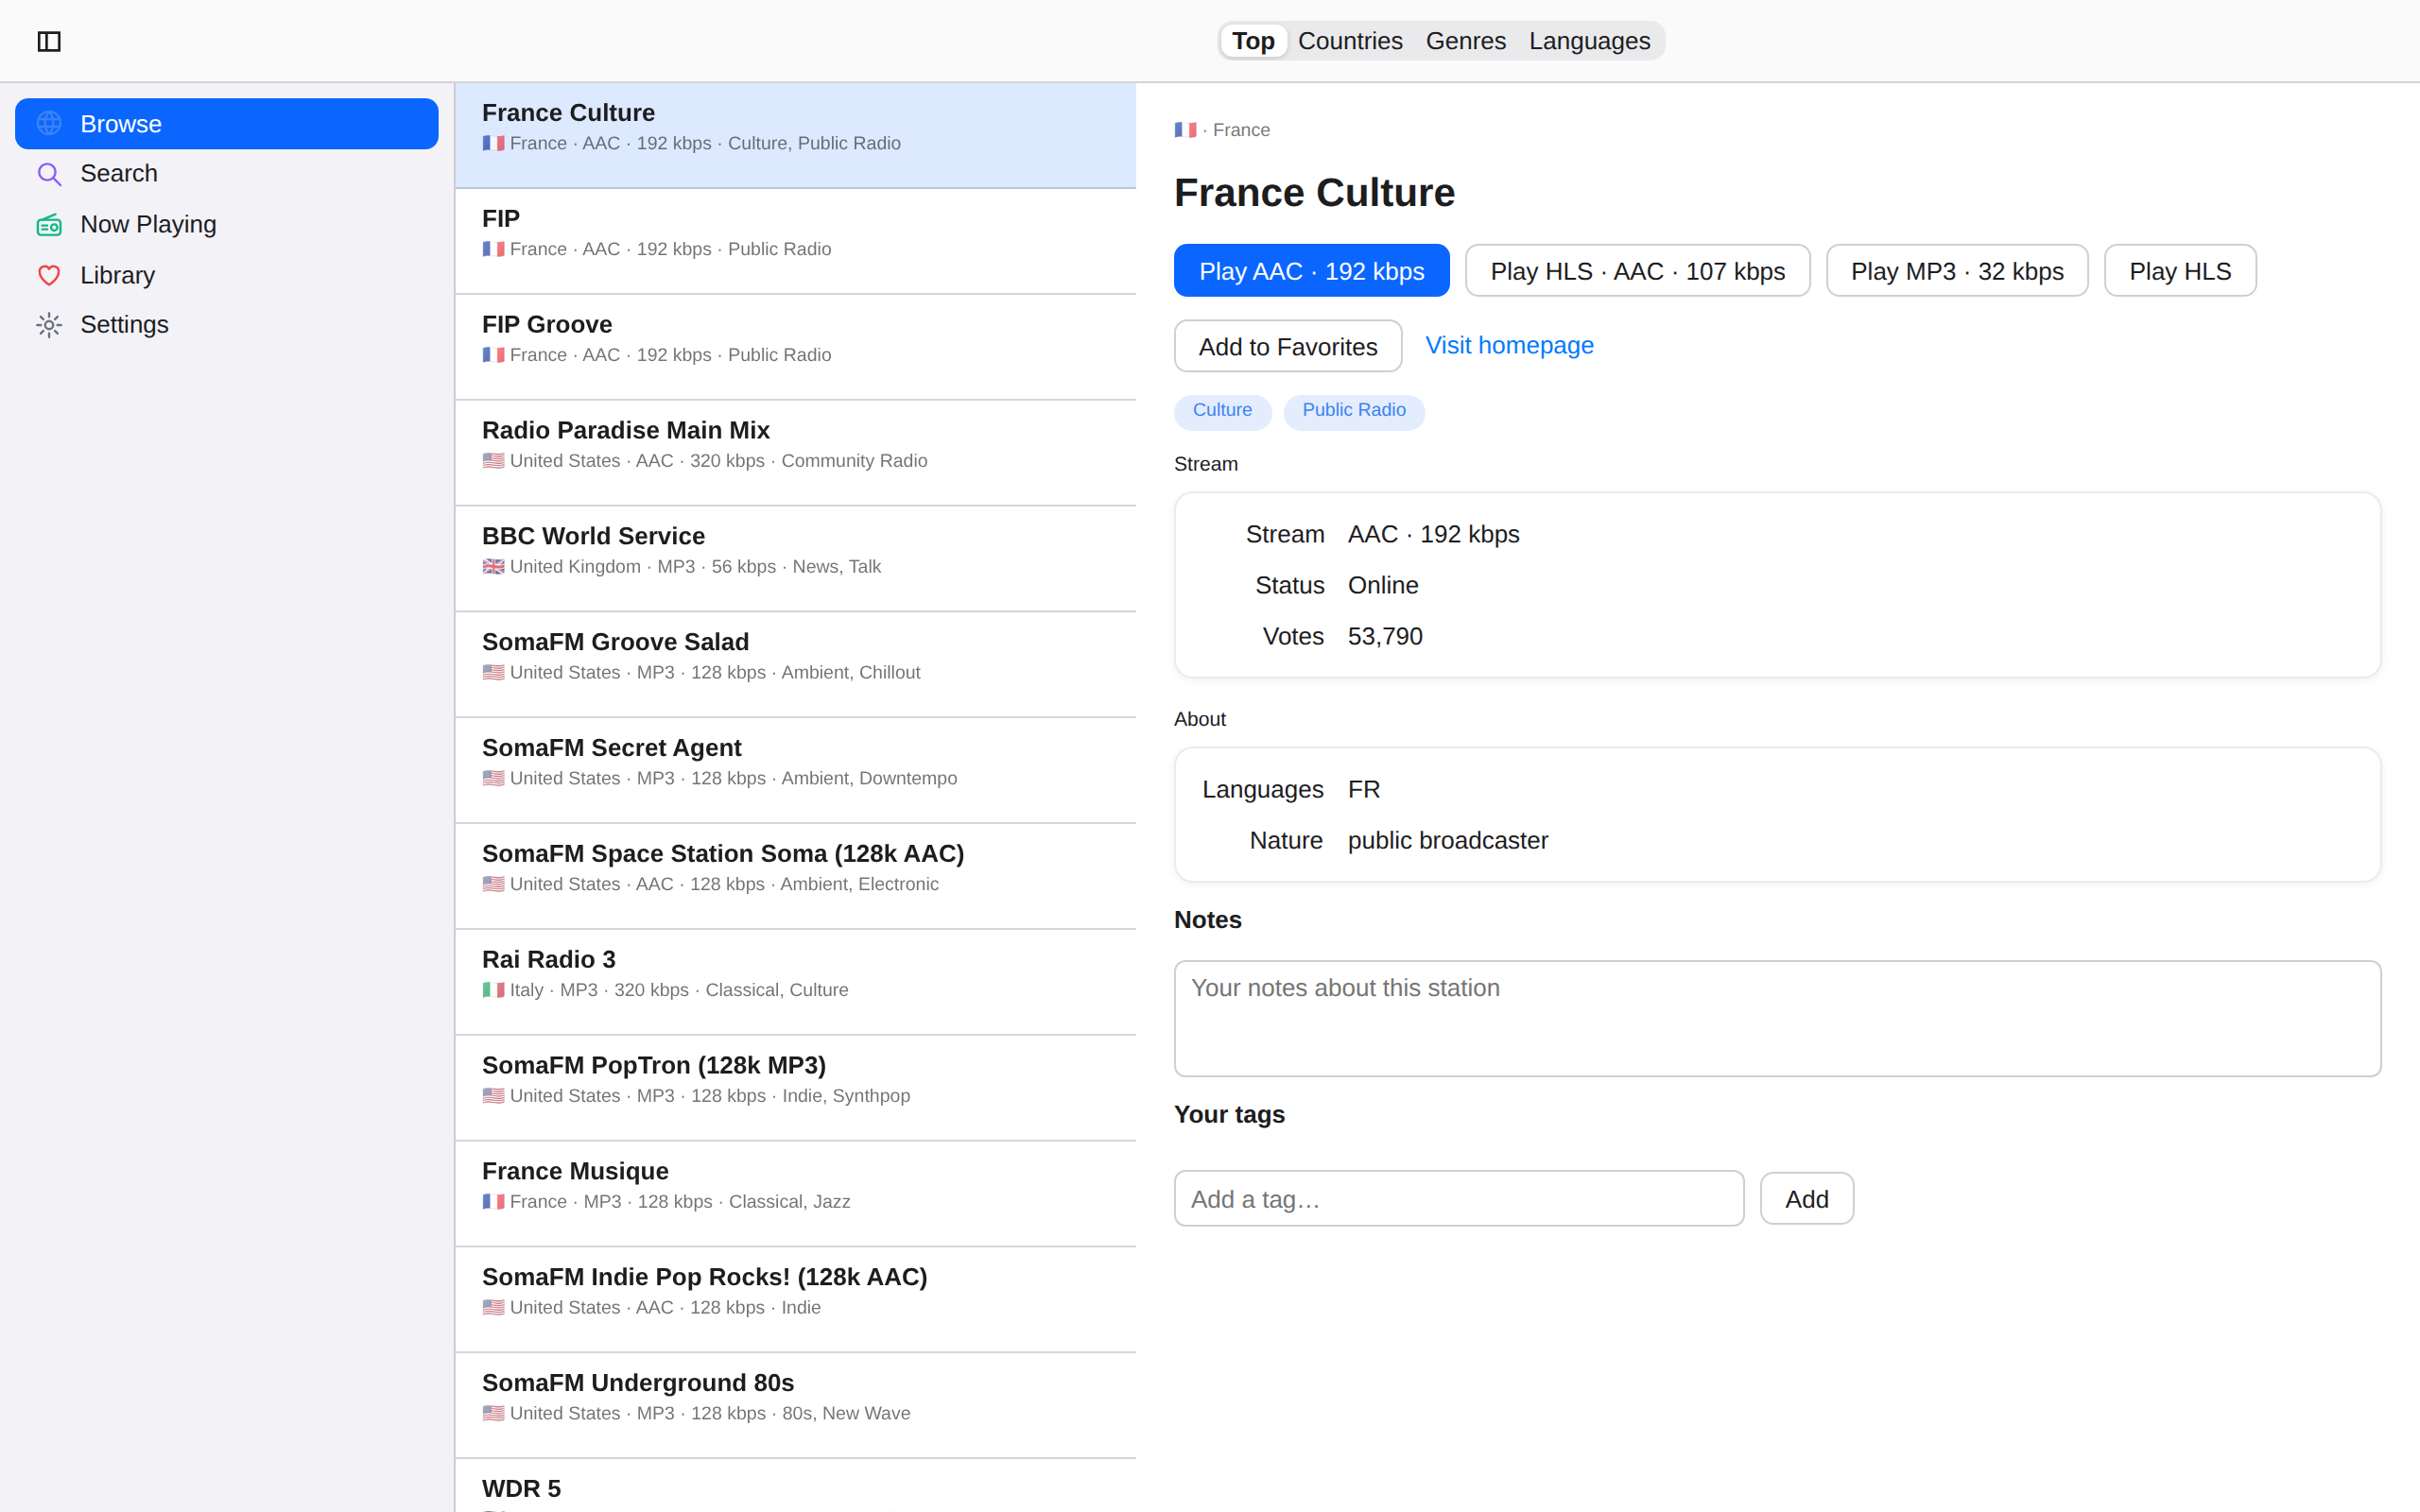Open the Library section

coord(227,275)
